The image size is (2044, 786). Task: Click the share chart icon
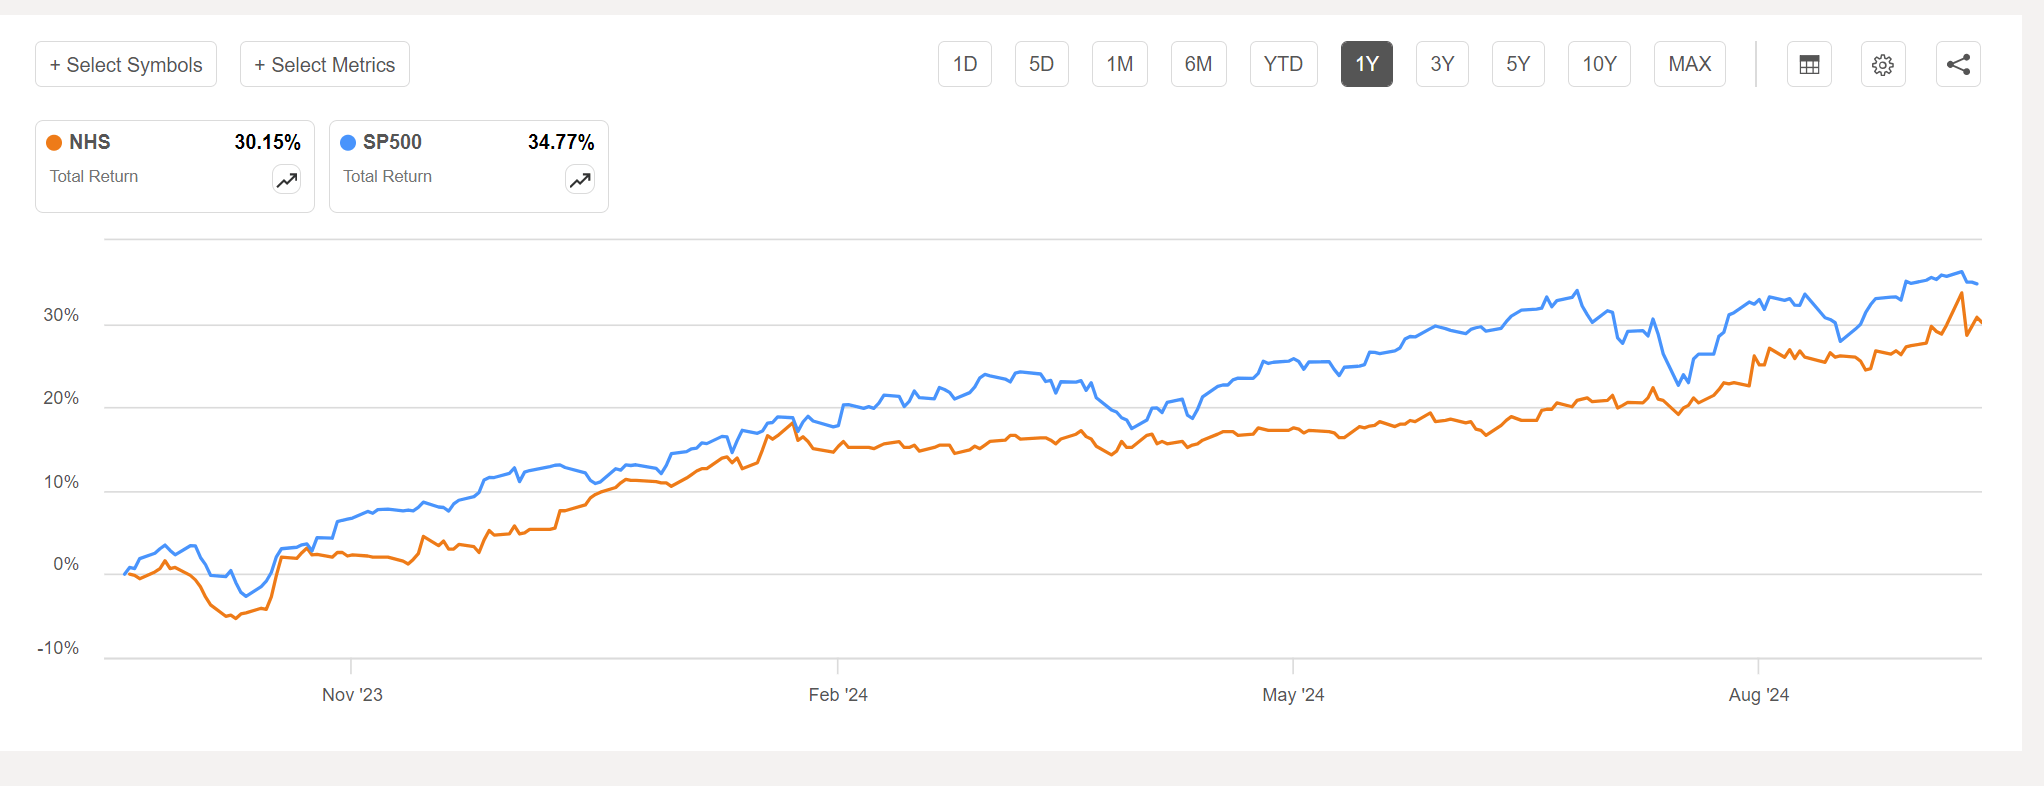point(1958,65)
